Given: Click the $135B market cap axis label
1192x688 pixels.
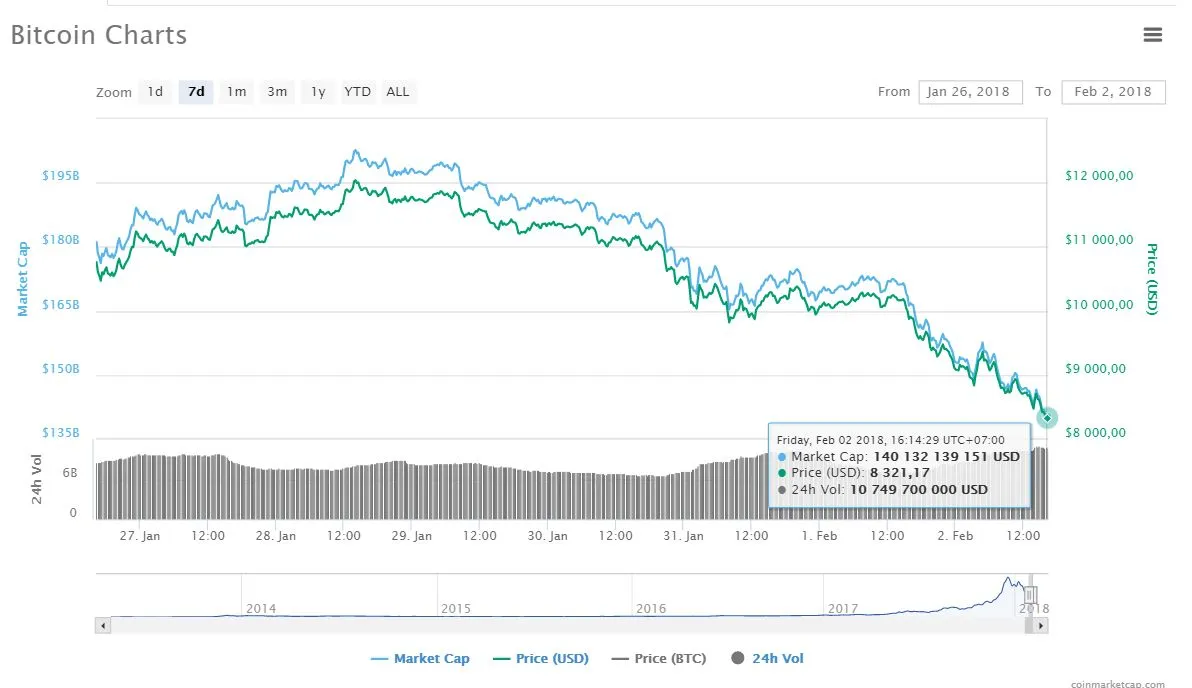Looking at the screenshot, I should pos(61,433).
